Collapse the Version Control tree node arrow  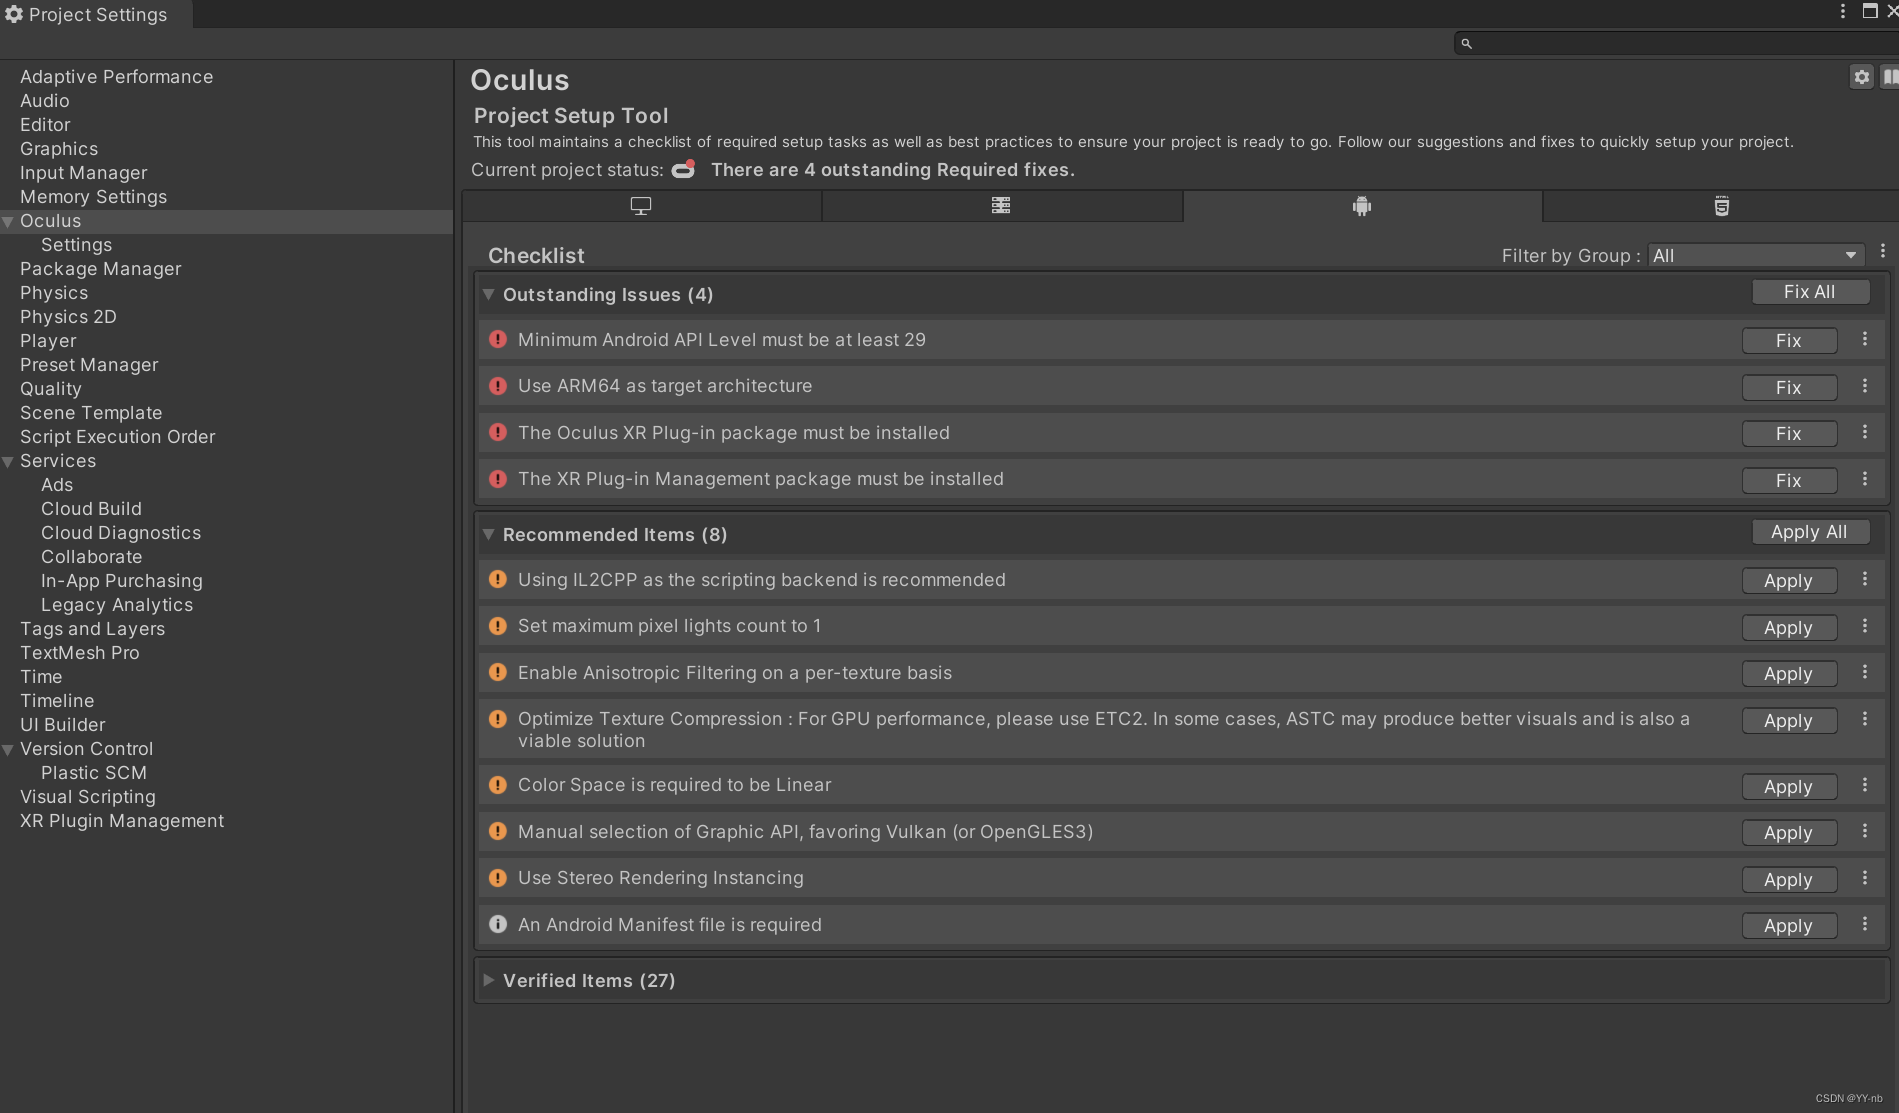point(8,750)
